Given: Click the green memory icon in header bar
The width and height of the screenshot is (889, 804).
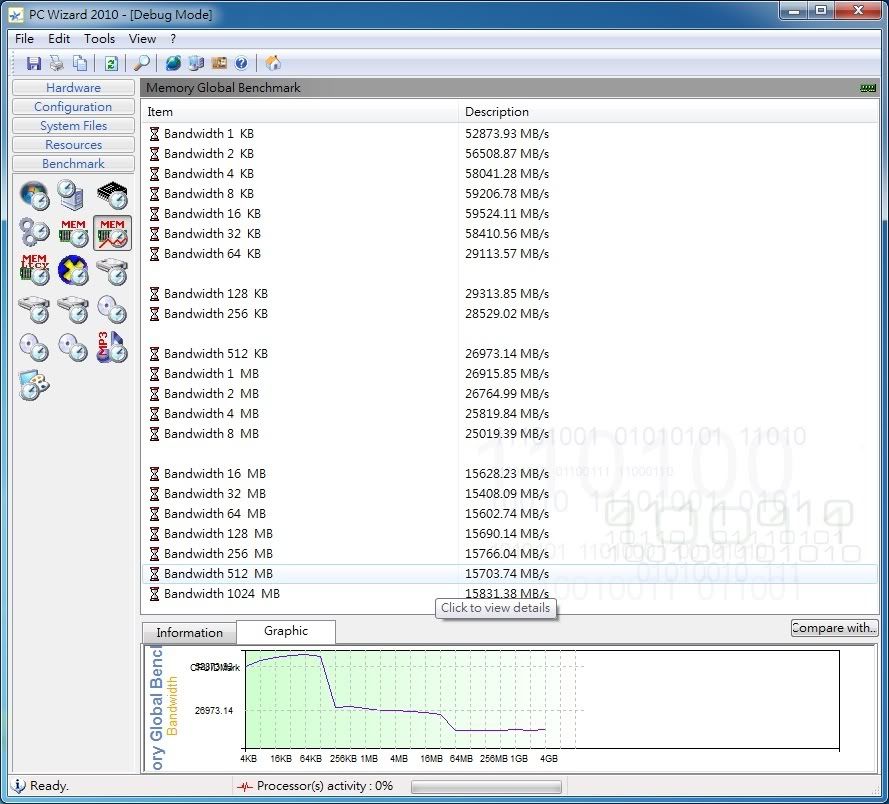Looking at the screenshot, I should point(868,88).
